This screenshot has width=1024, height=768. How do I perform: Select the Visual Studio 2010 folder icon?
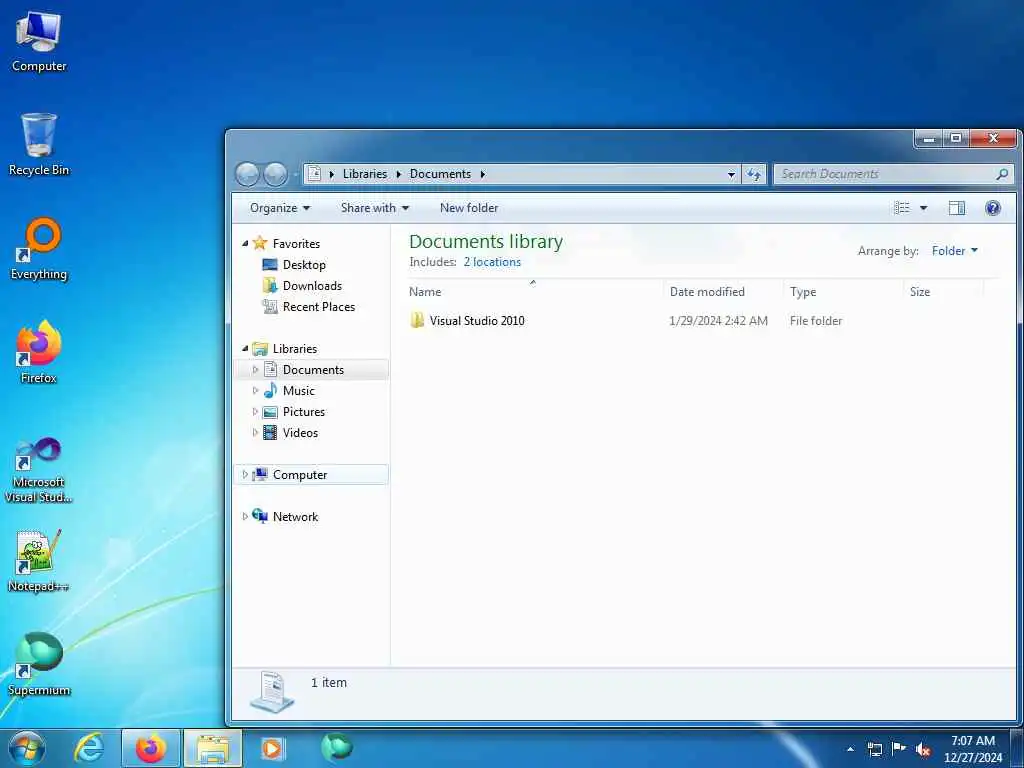(x=417, y=320)
